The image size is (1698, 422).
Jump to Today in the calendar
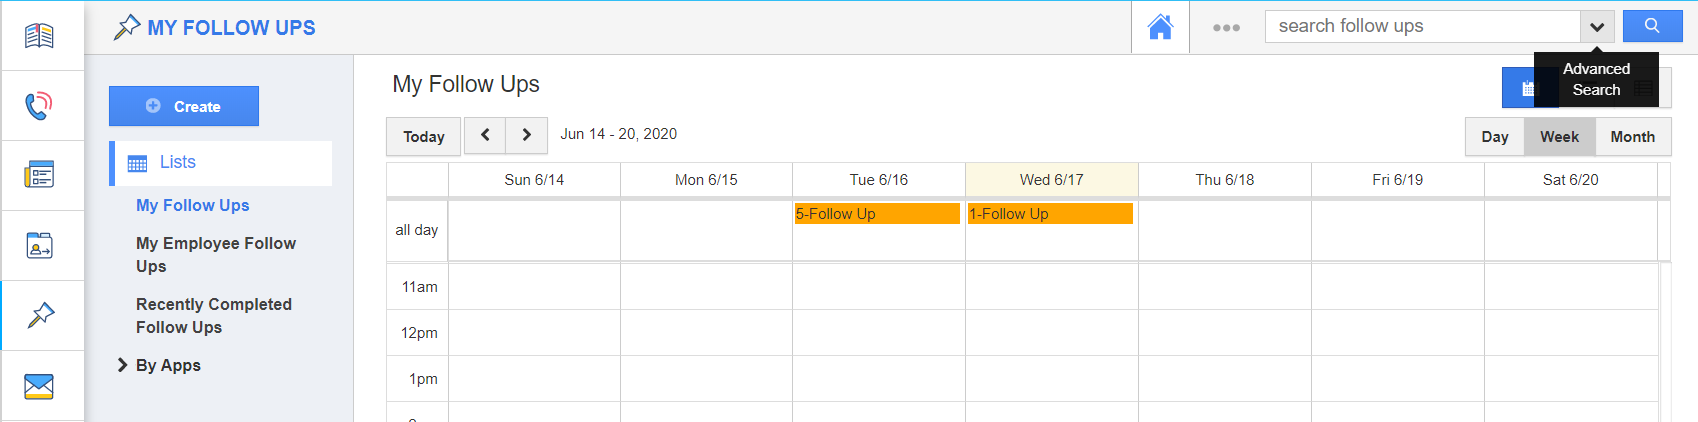coord(424,137)
